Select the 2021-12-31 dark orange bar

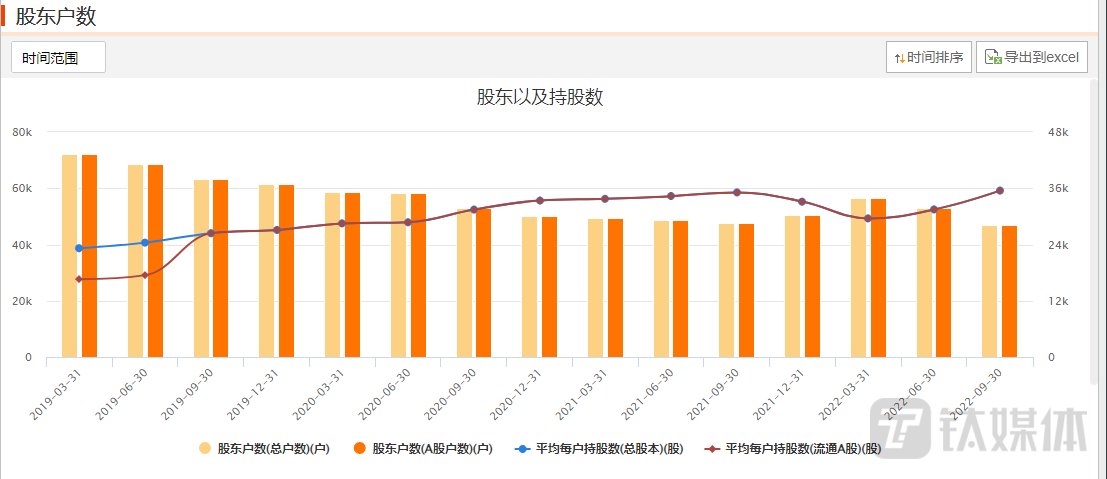tap(813, 287)
